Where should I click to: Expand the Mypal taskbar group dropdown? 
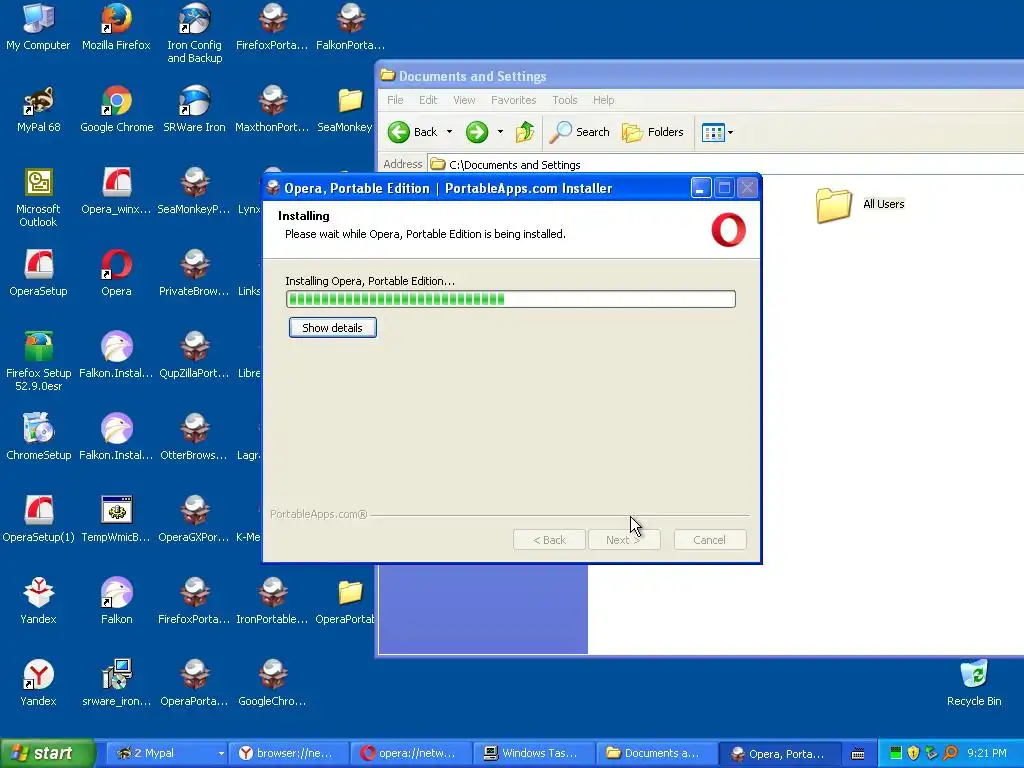[x=221, y=754]
